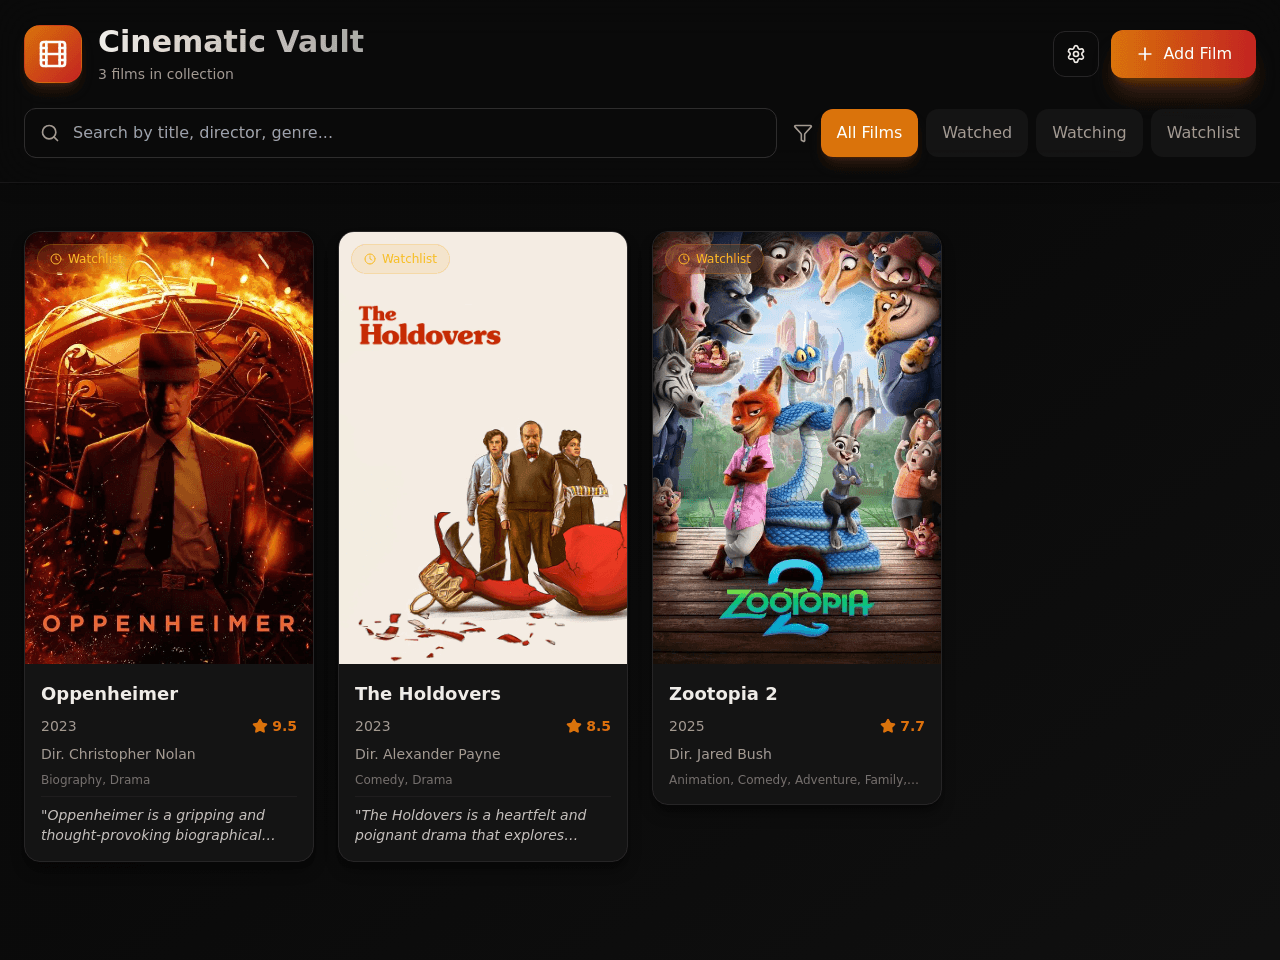
Task: Click "Dir. Alexander Payne" text
Action: pos(427,754)
